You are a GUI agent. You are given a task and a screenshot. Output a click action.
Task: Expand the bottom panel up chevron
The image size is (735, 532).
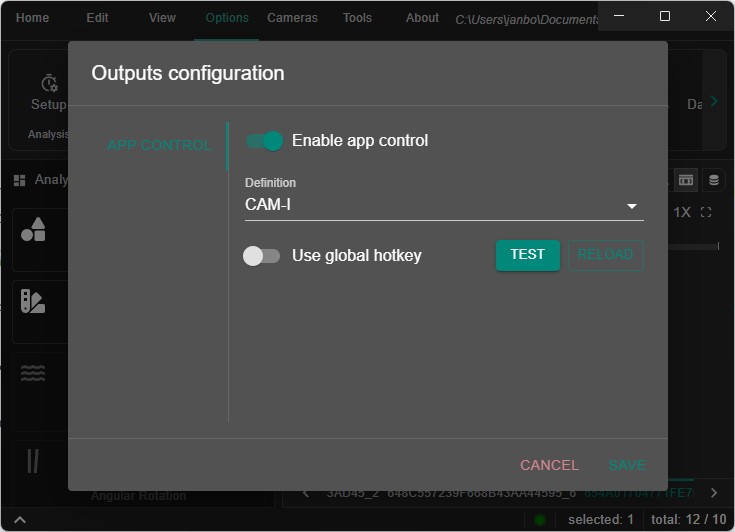point(20,520)
